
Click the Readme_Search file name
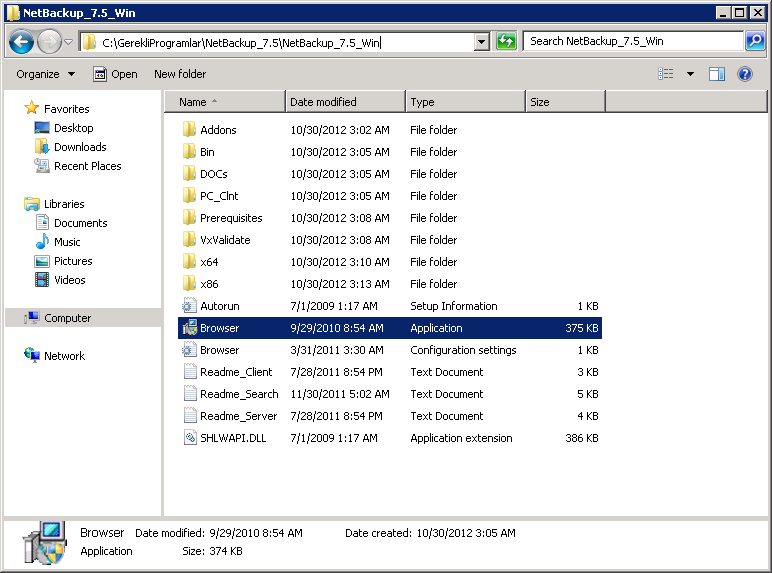(x=239, y=394)
